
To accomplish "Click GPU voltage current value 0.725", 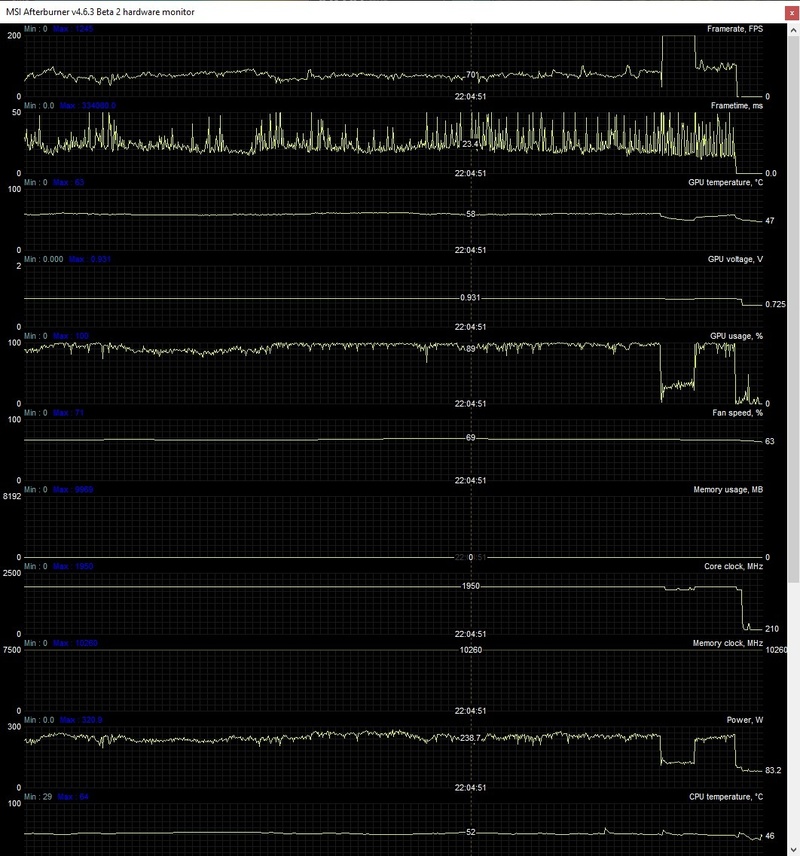I will click(775, 305).
